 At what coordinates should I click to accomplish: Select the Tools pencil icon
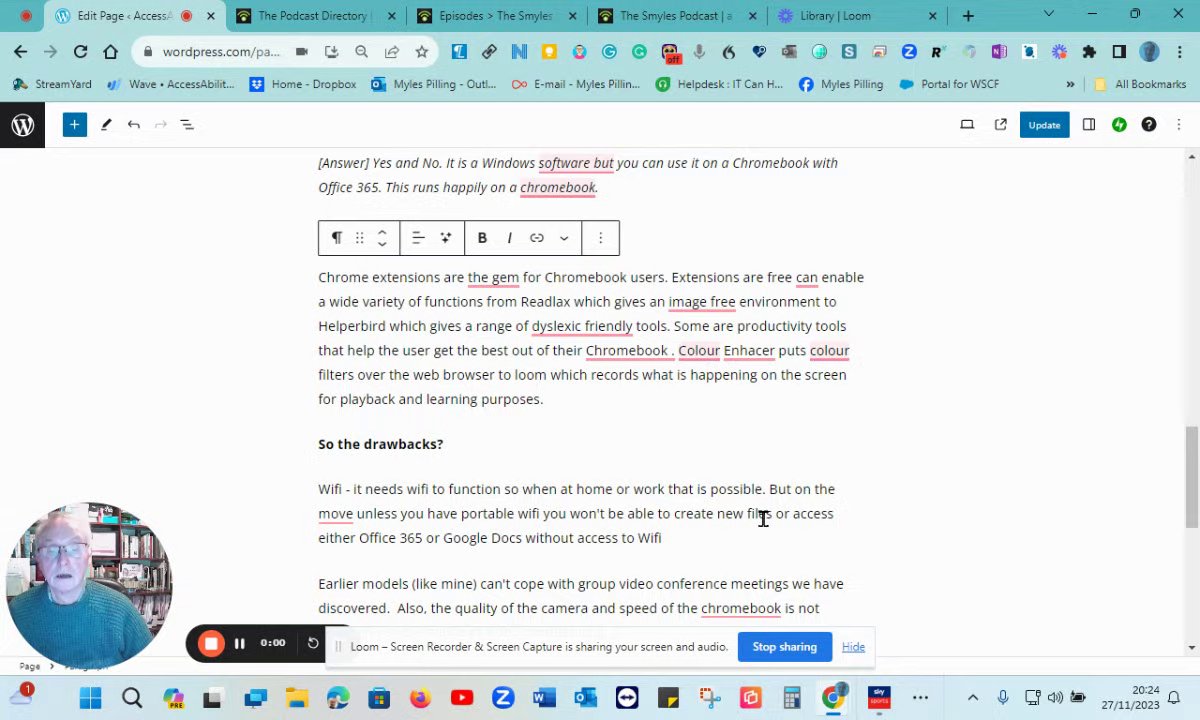(106, 125)
